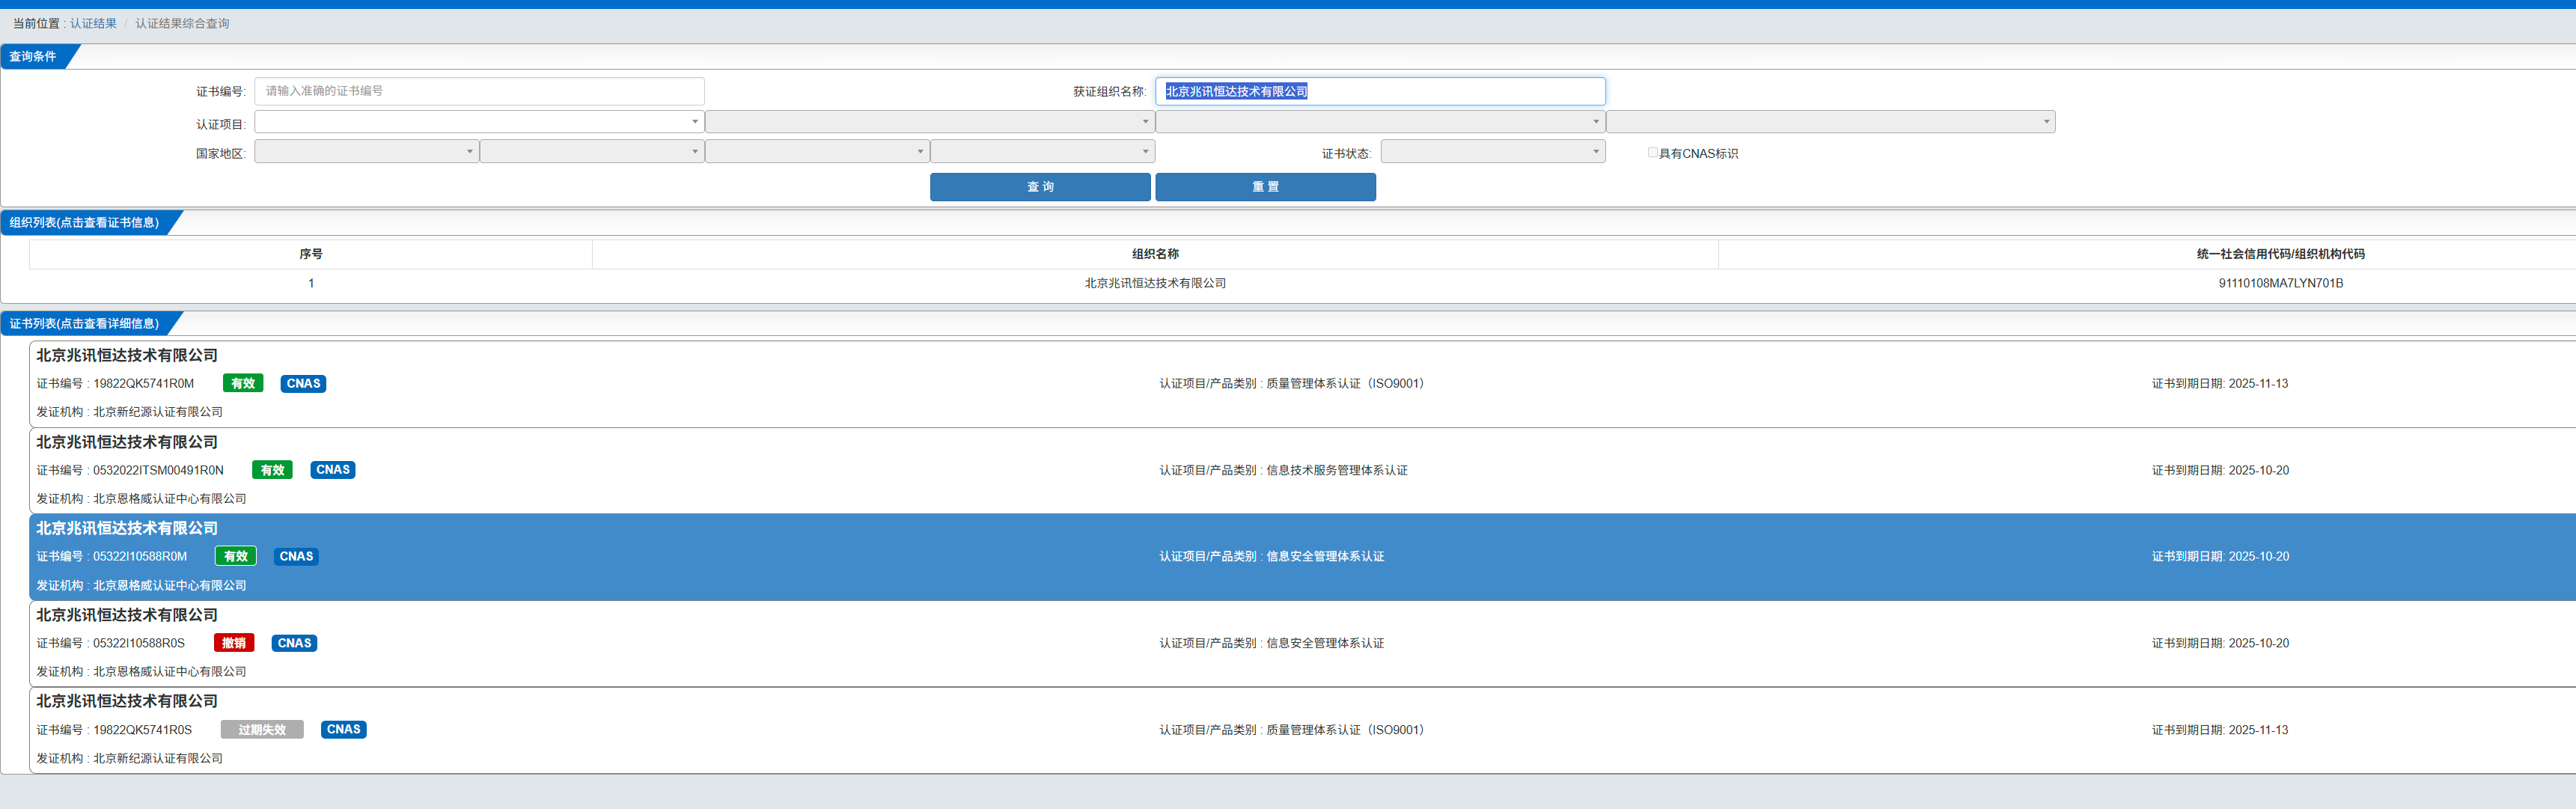Open the first 国家地区 dropdown
This screenshot has width=2576, height=809.
click(366, 151)
